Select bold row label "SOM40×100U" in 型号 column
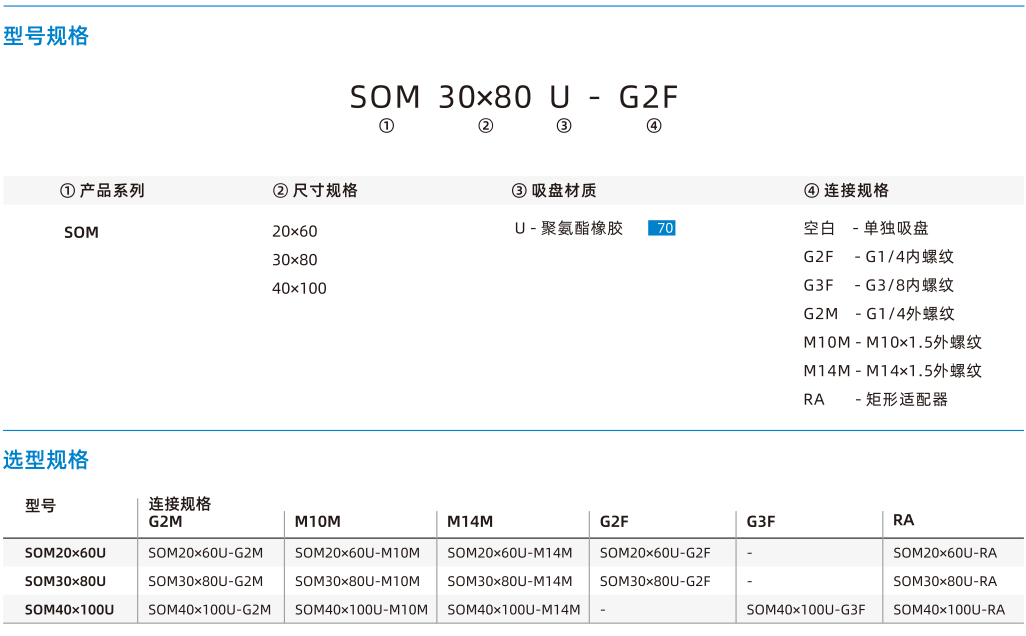The image size is (1026, 636). 69,610
